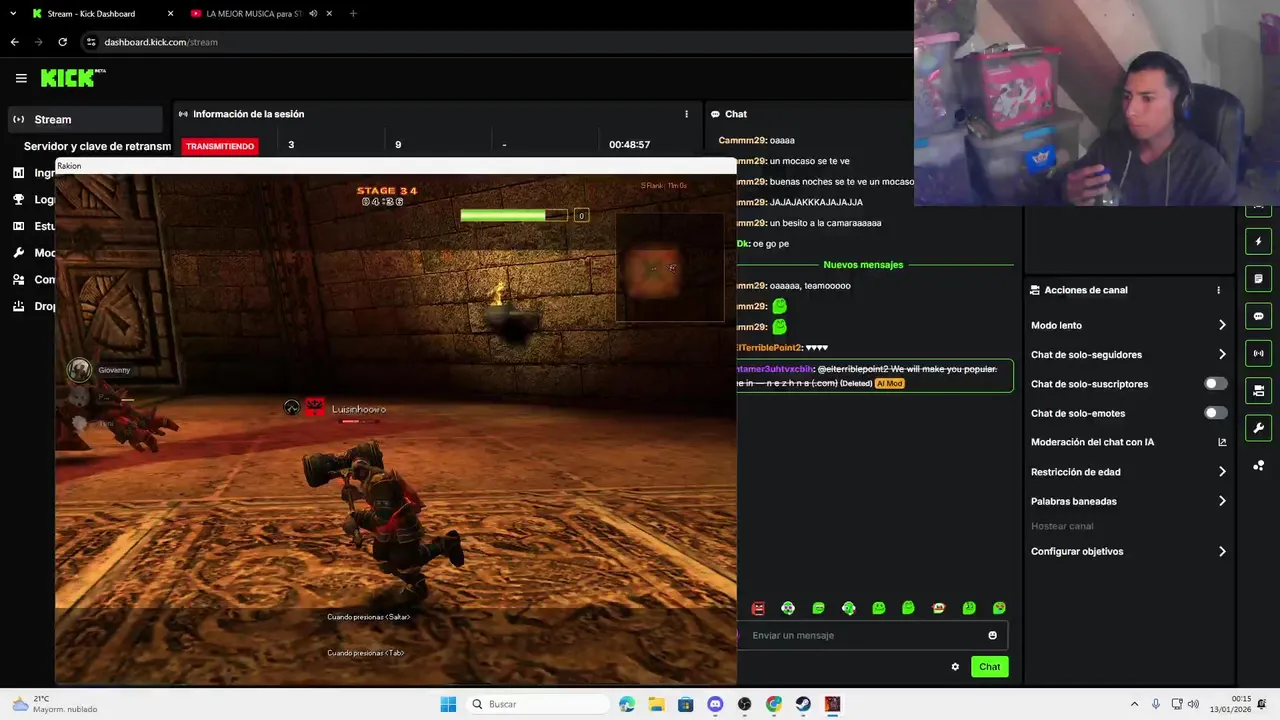Open emoji picker in message box
Image resolution: width=1280 pixels, height=720 pixels.
[992, 635]
